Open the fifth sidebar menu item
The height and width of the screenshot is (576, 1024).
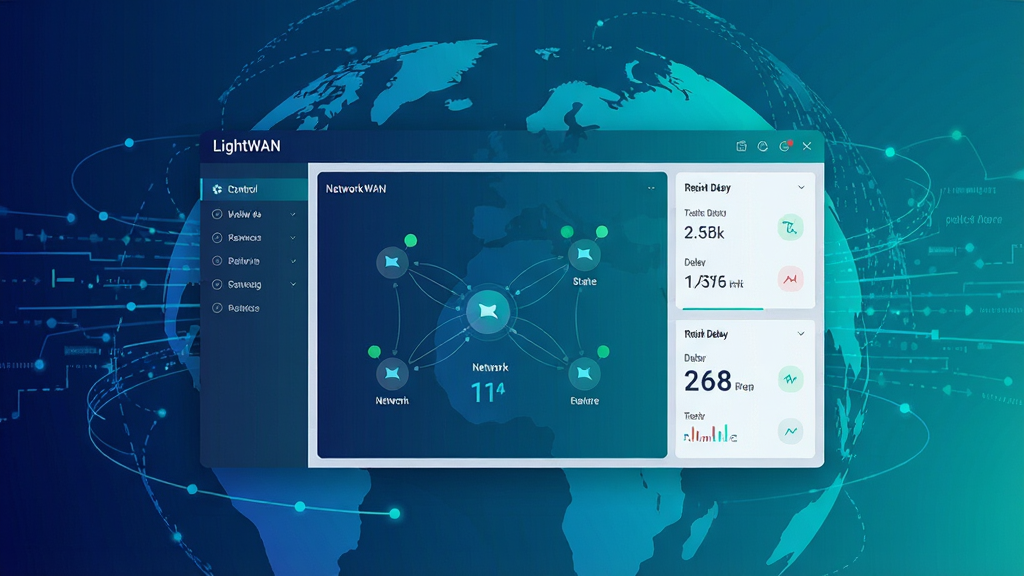pos(254,285)
